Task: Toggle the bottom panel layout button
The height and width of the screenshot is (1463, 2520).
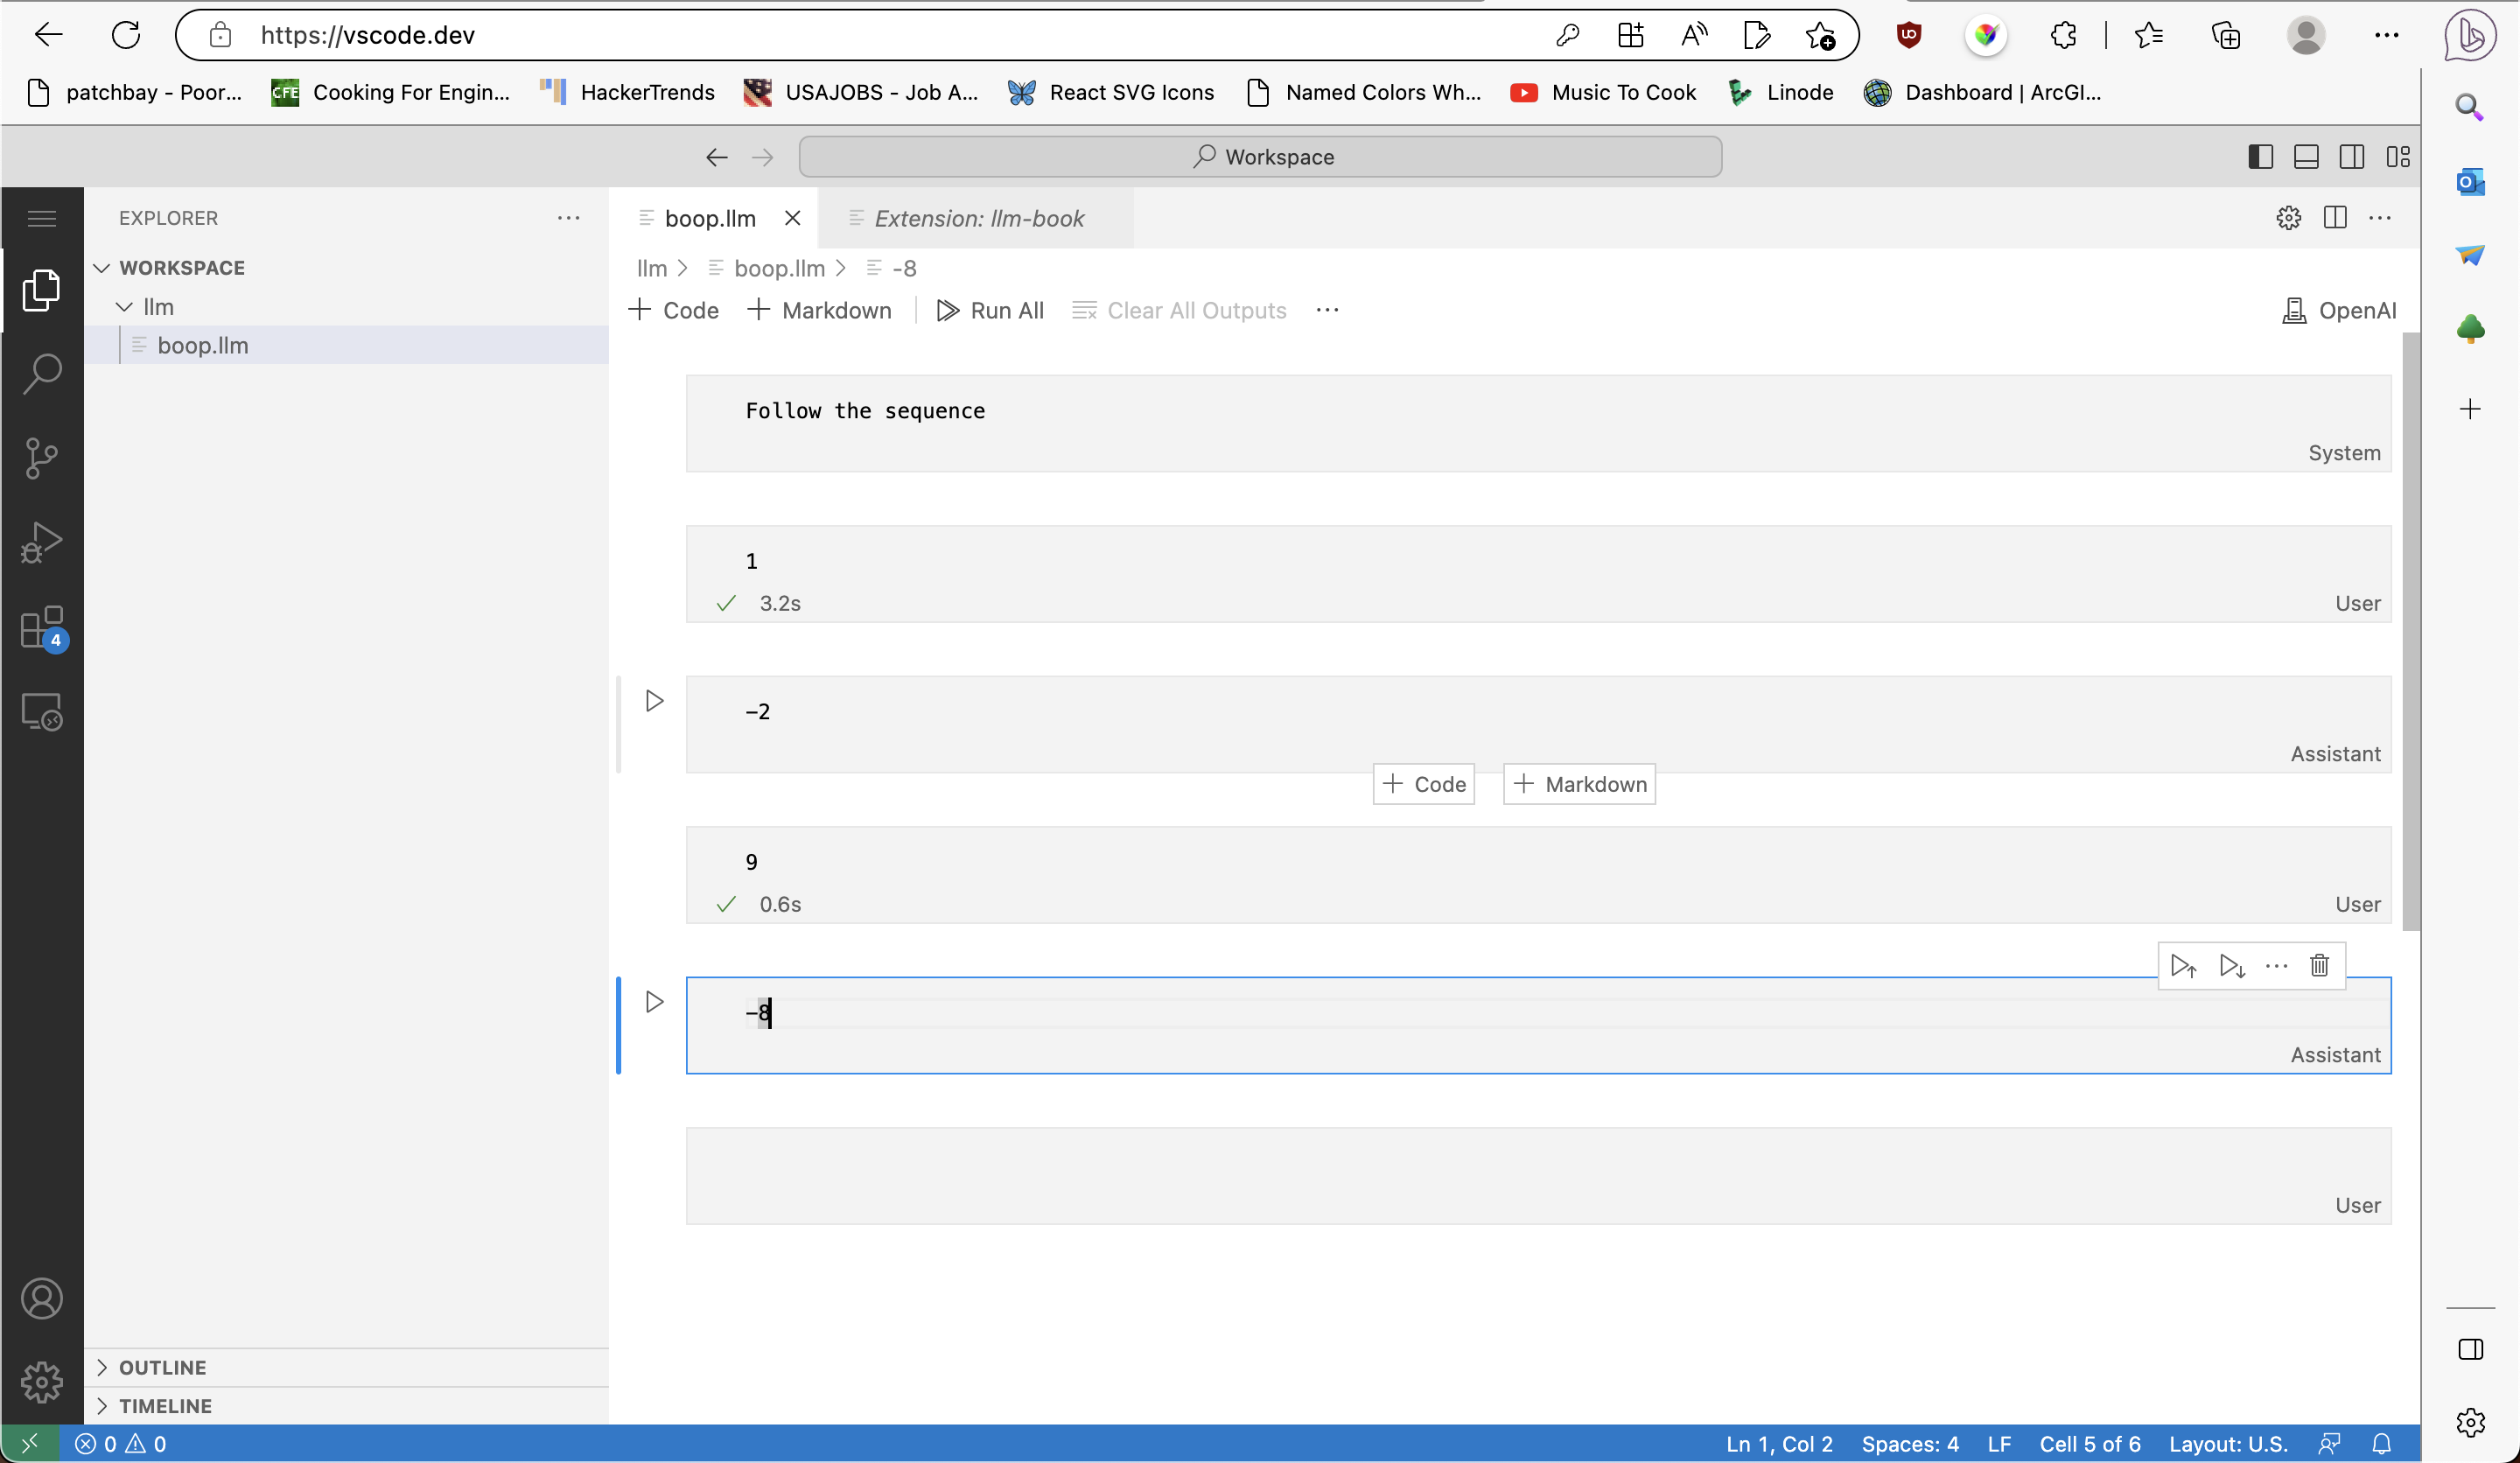Action: [2306, 157]
